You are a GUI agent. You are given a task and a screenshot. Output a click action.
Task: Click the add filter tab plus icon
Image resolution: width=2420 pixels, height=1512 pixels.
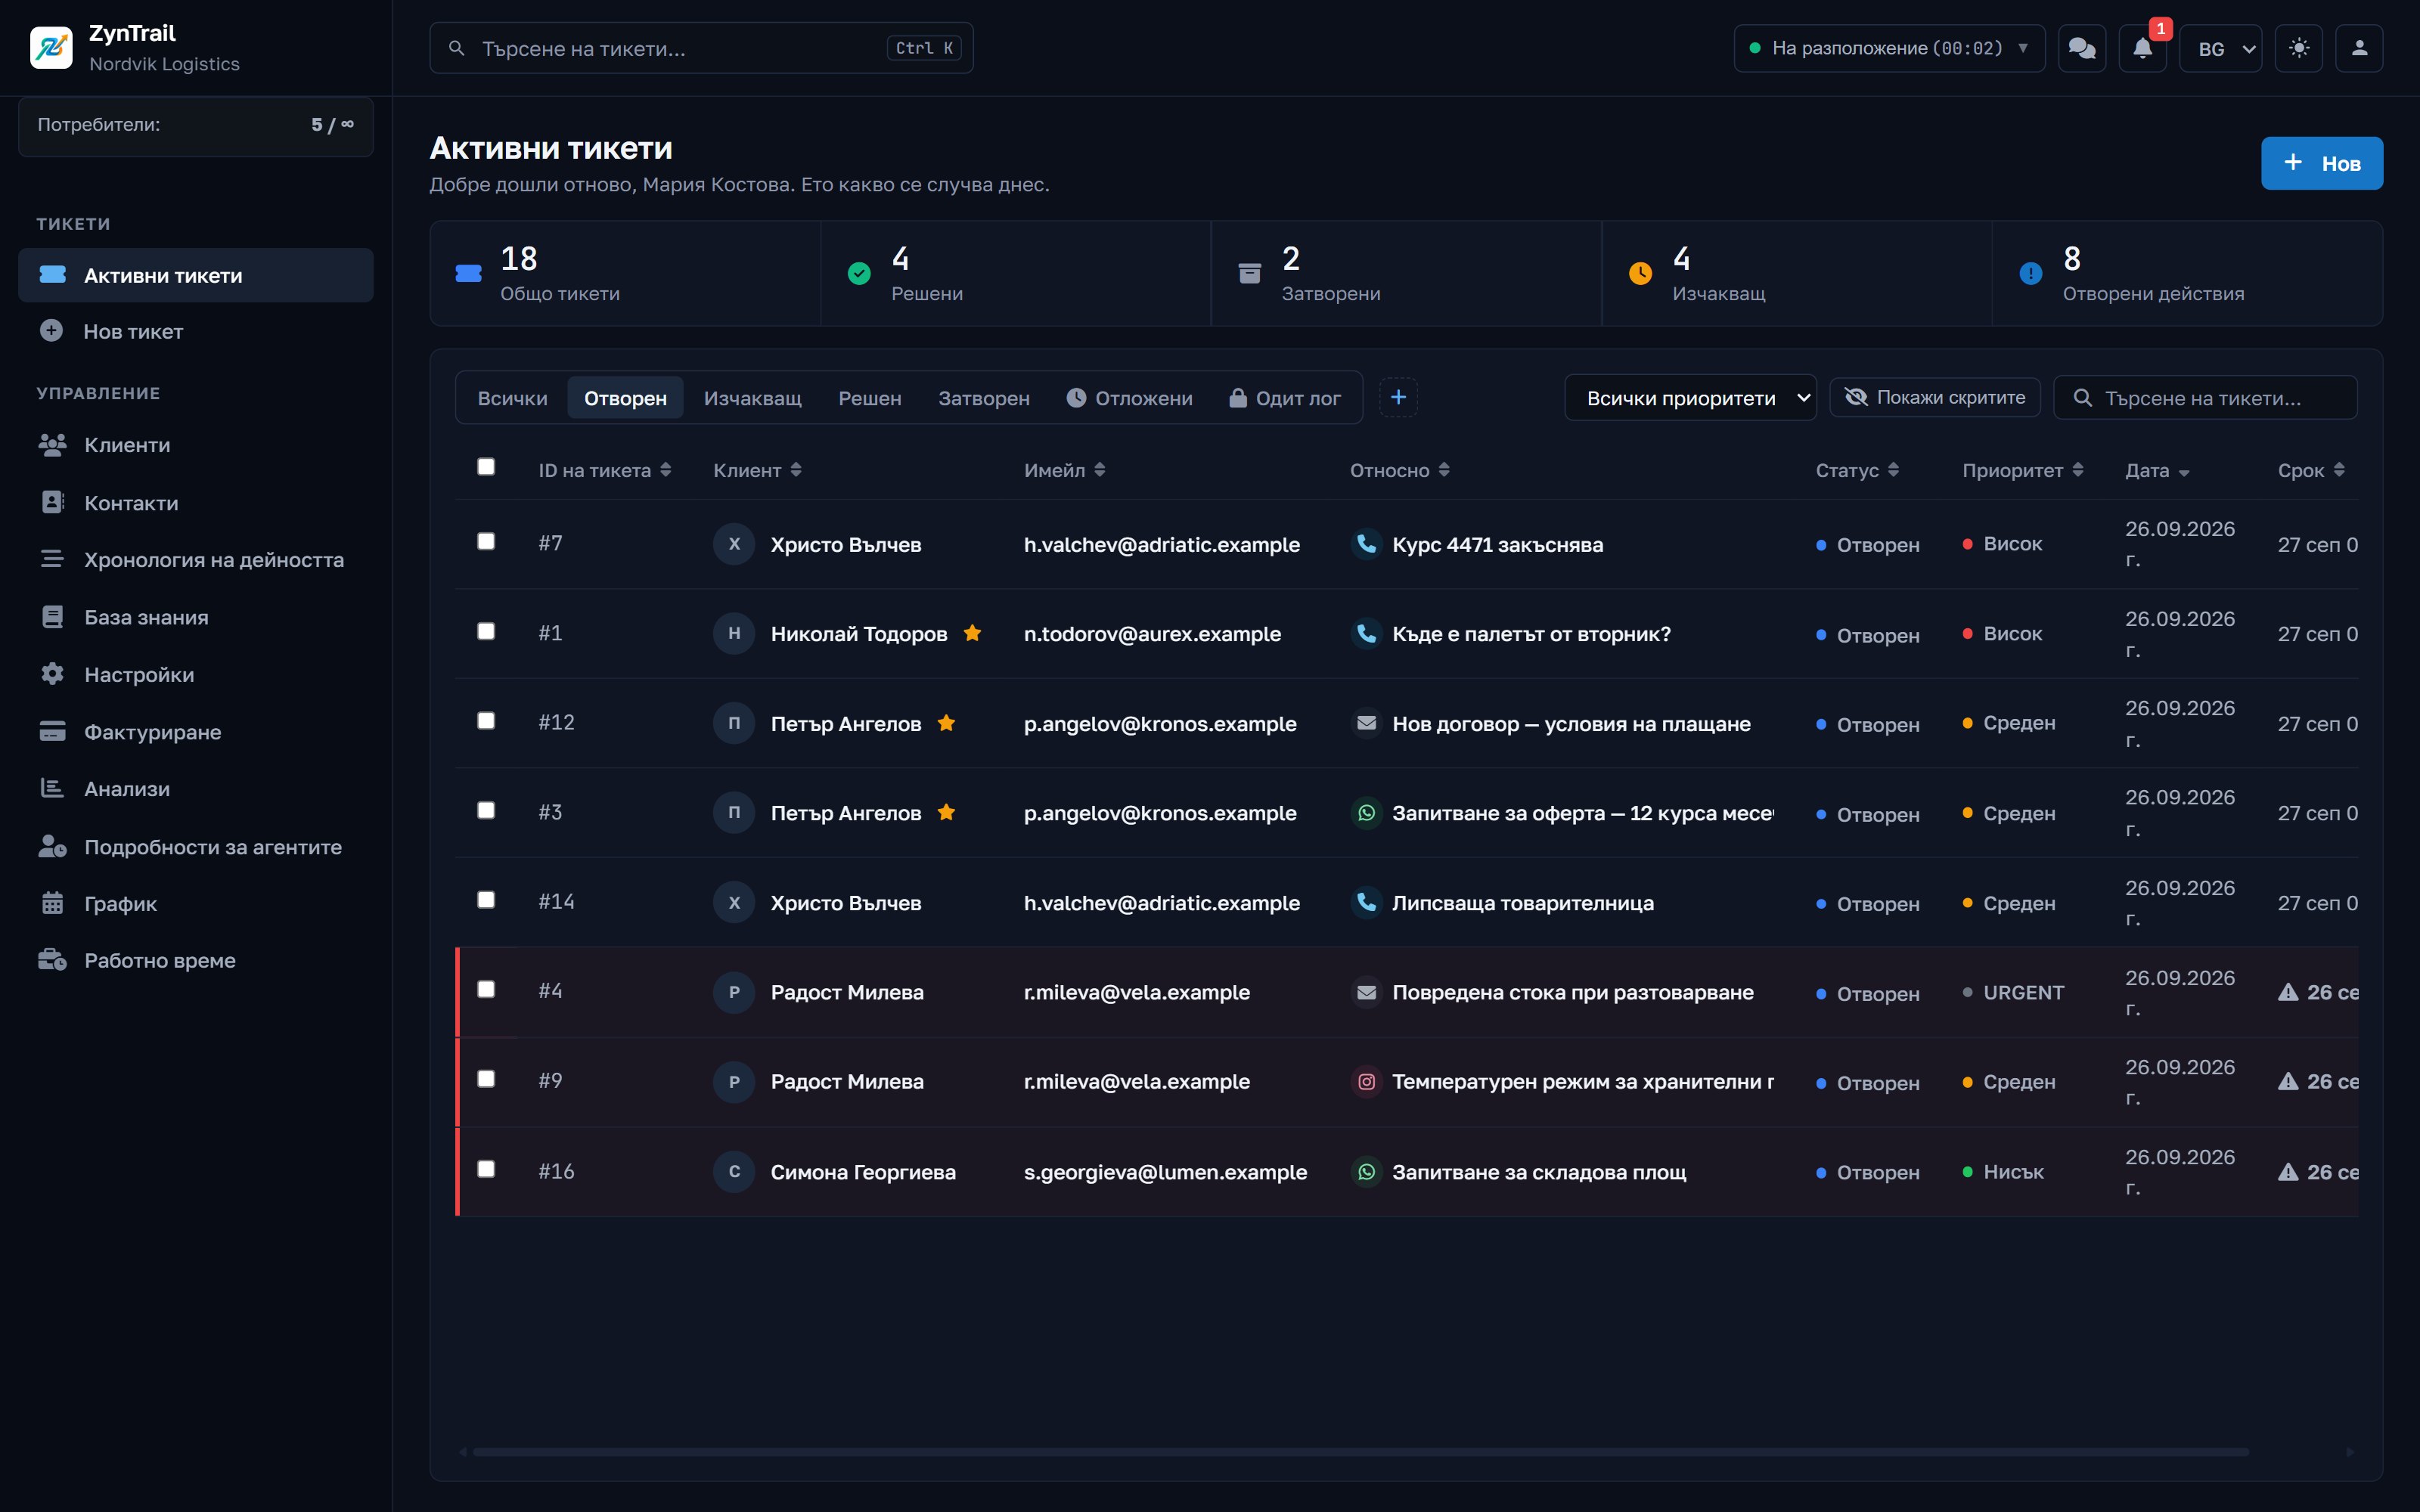(1398, 397)
